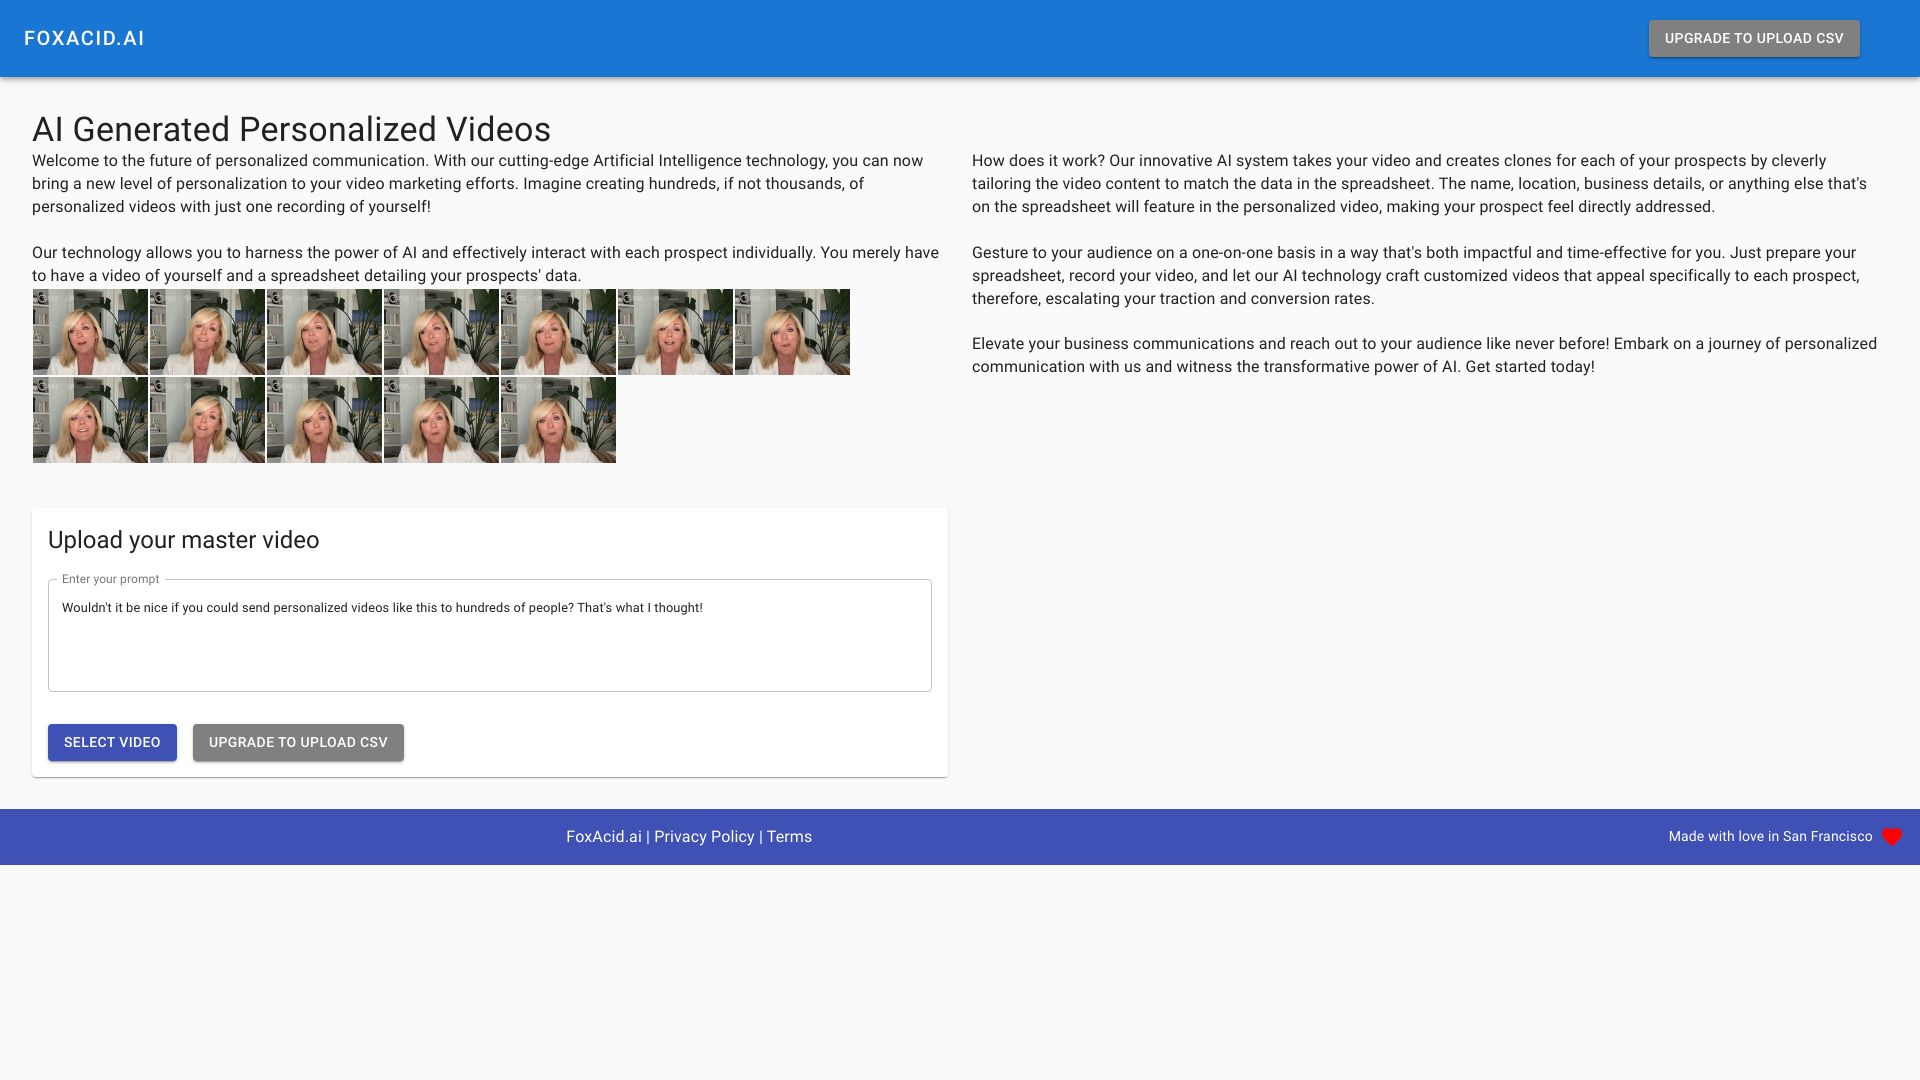Click the middle thumbnail in the top row

(x=441, y=331)
